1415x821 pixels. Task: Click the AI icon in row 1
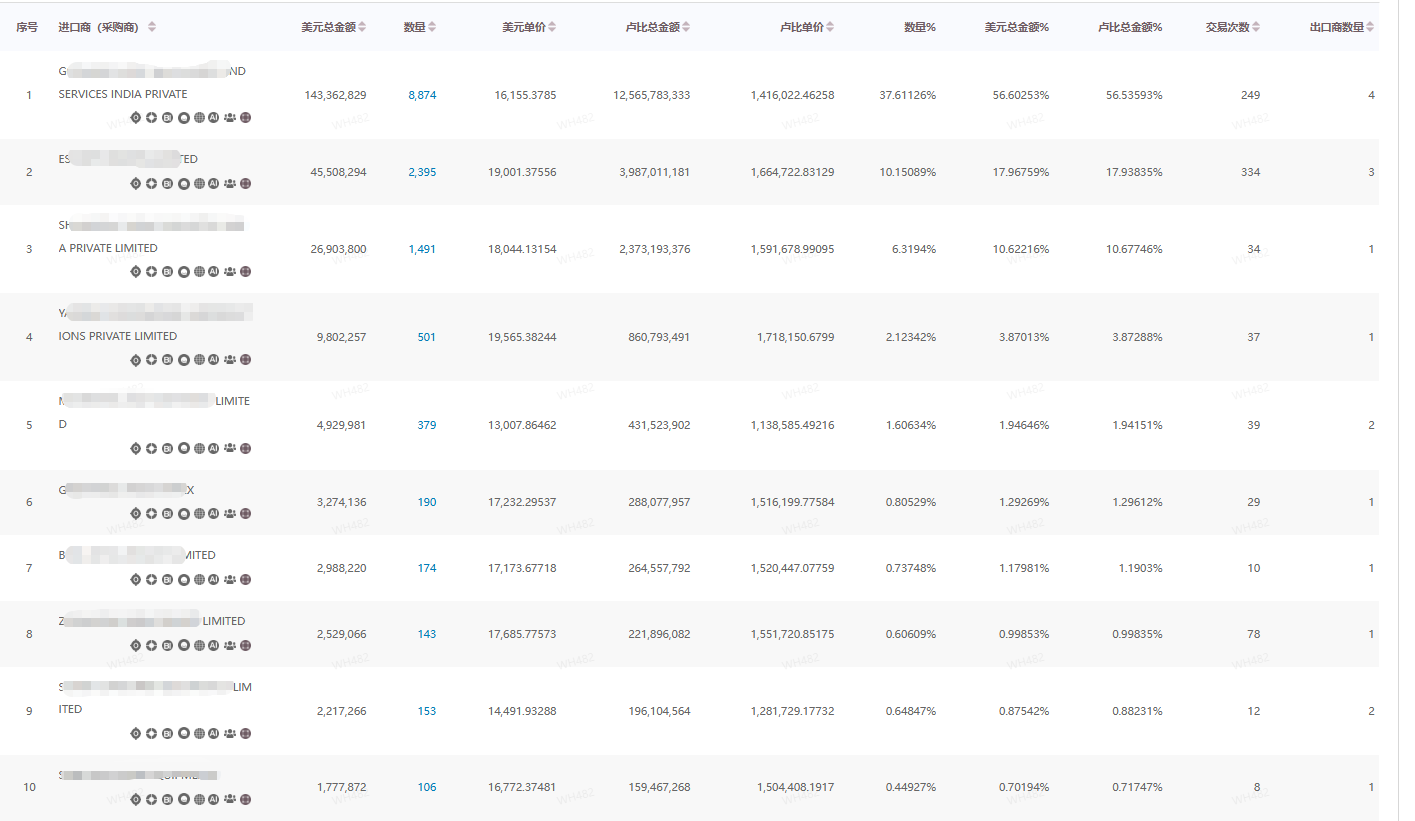point(214,118)
